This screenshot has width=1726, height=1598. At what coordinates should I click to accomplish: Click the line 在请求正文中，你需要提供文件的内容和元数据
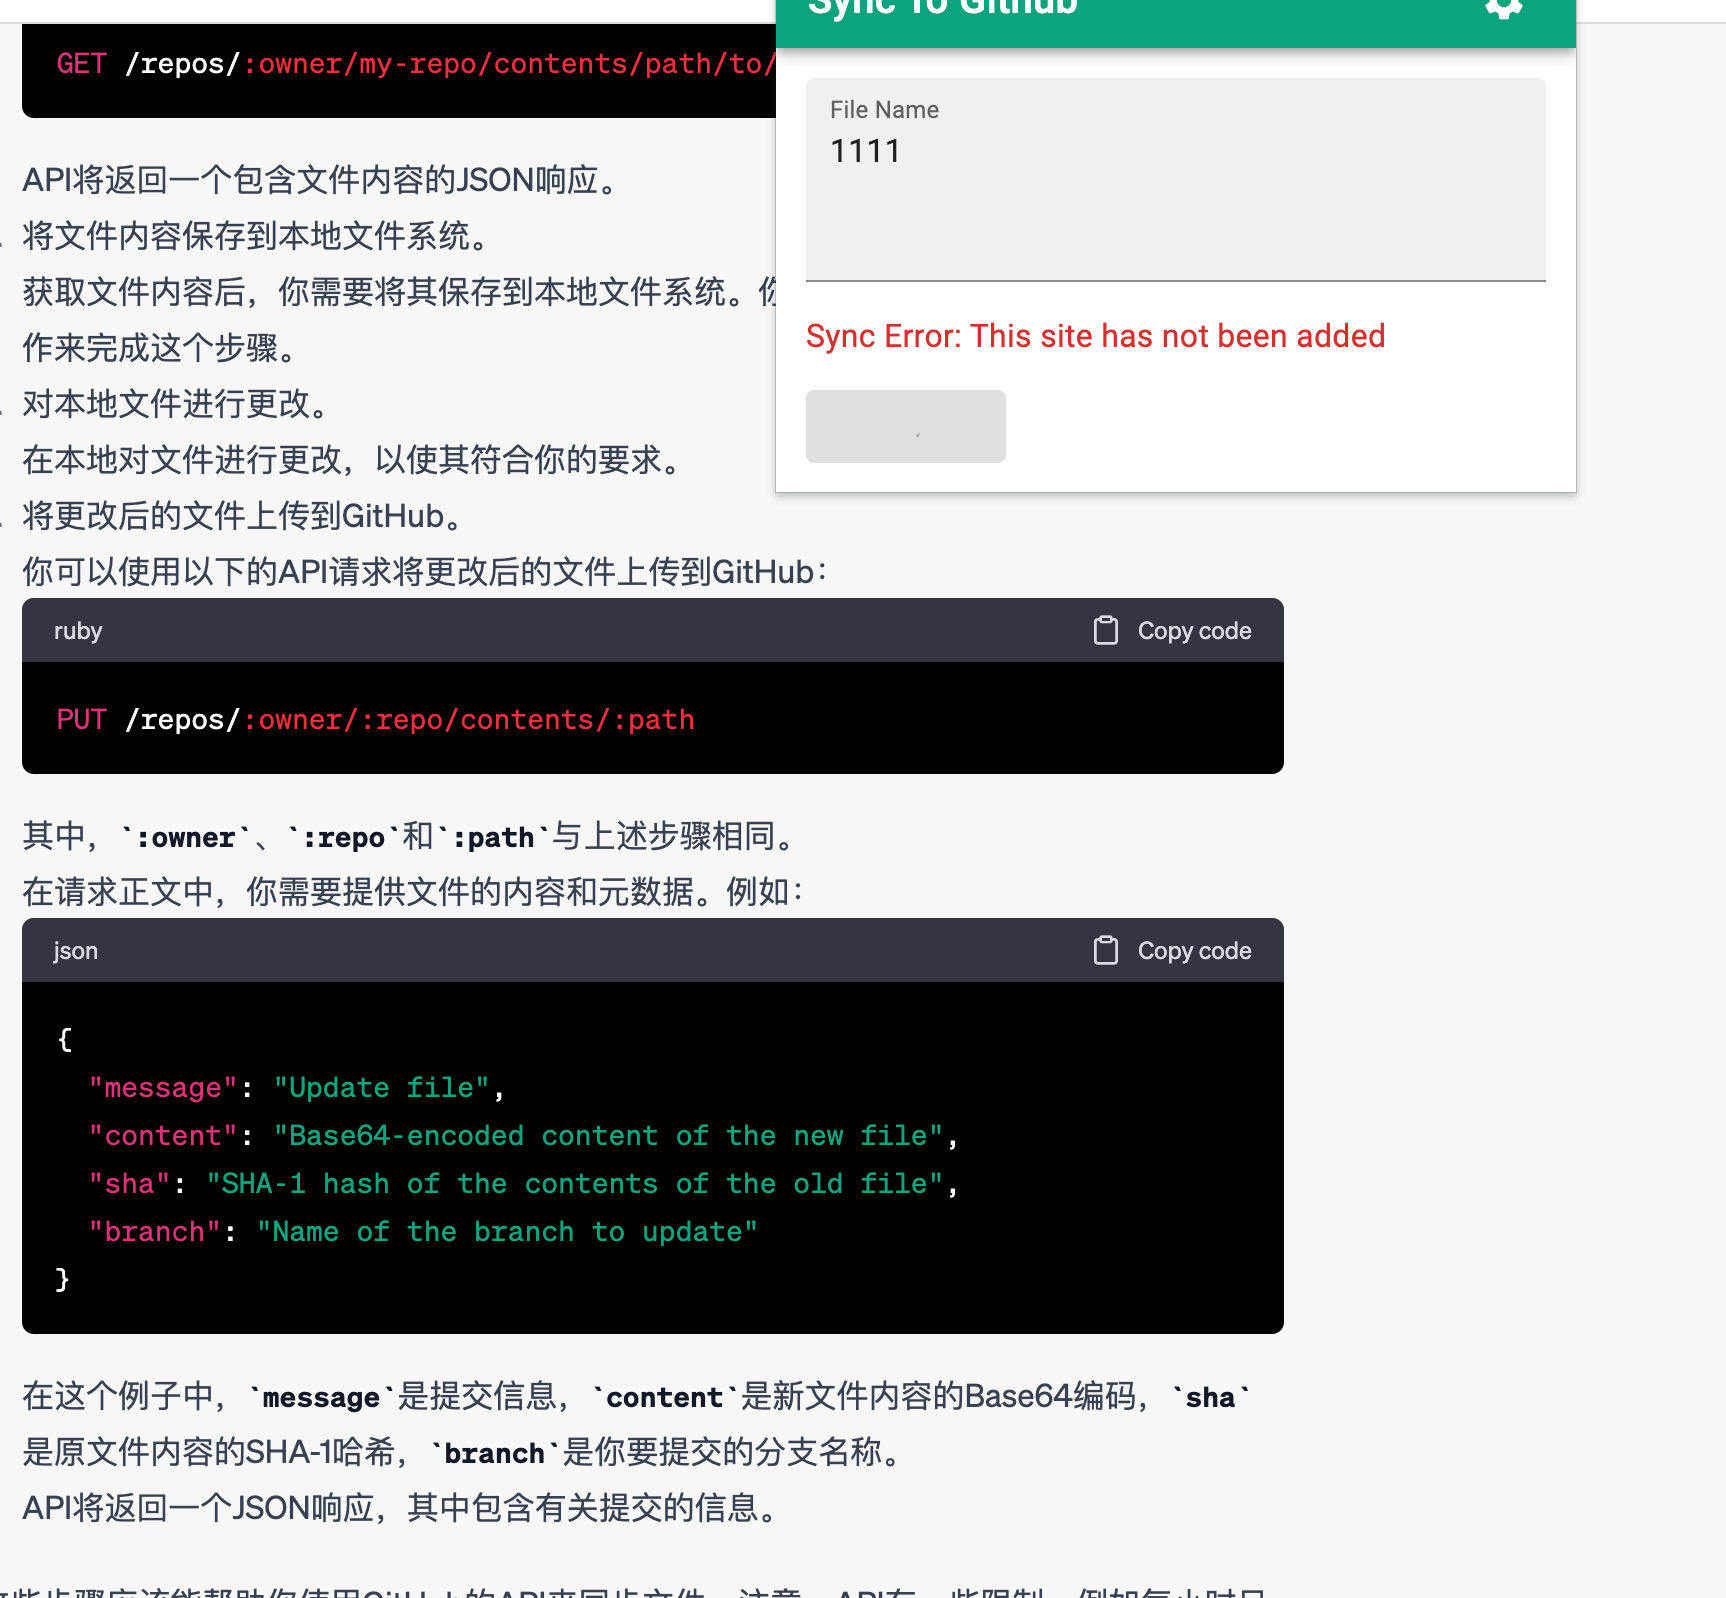[x=412, y=892]
